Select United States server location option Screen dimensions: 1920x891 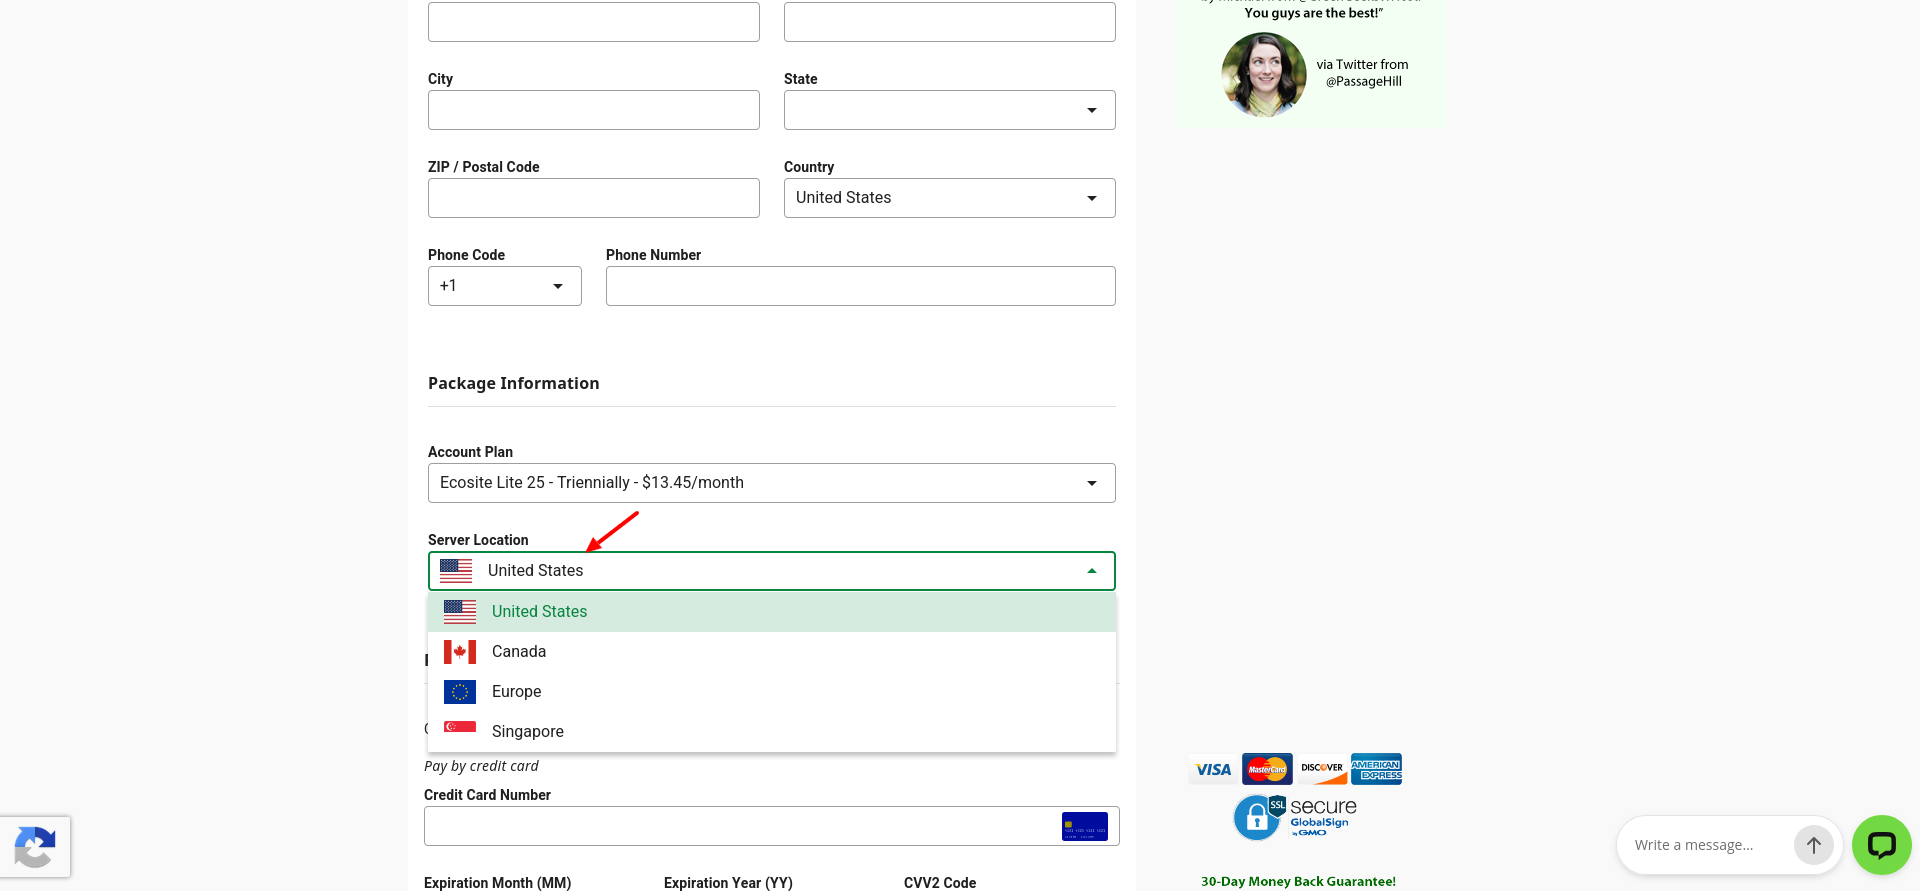point(772,611)
